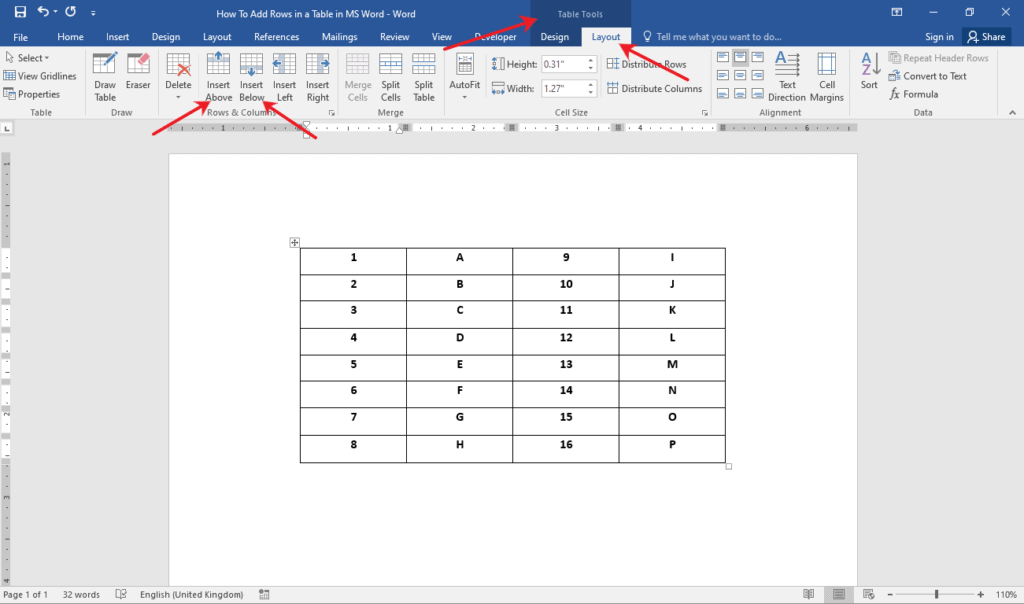Select Align Top Right alignment
1024x604 pixels.
[758, 57]
